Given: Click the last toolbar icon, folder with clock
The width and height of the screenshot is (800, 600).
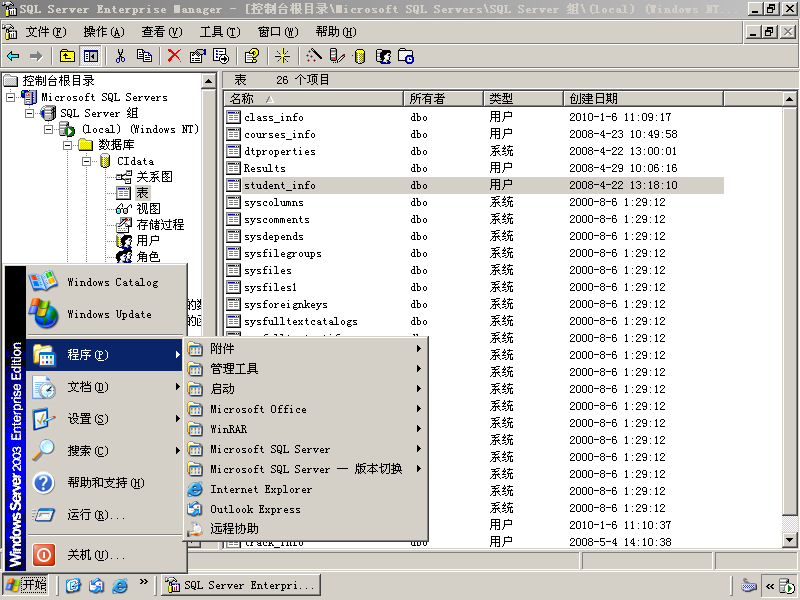Looking at the screenshot, I should (406, 56).
